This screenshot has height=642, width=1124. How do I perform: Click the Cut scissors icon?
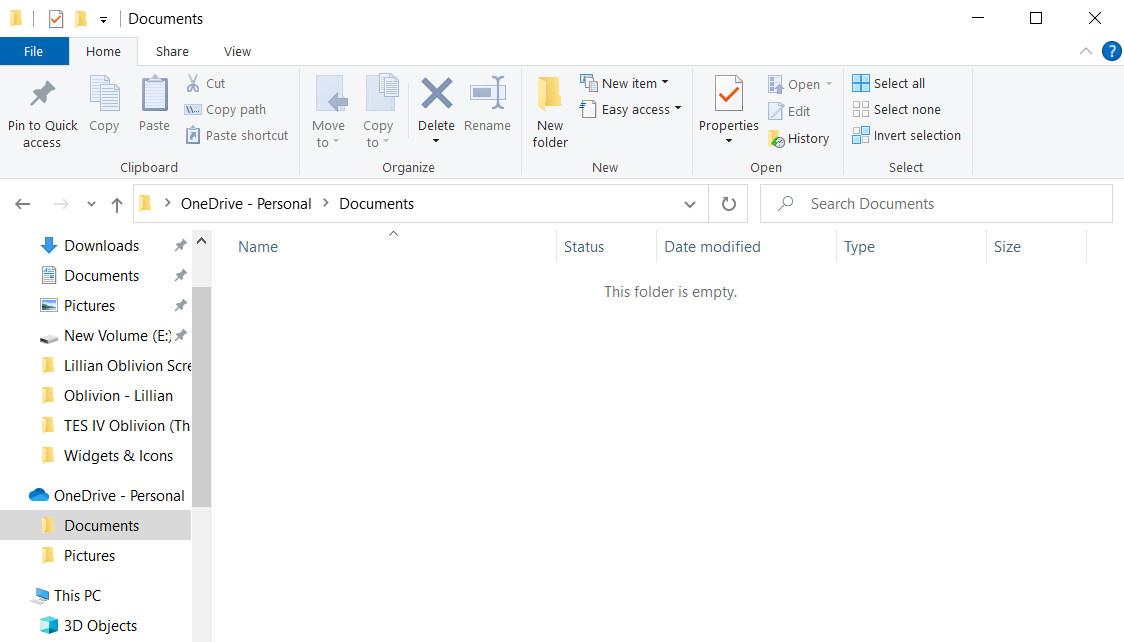click(x=193, y=83)
